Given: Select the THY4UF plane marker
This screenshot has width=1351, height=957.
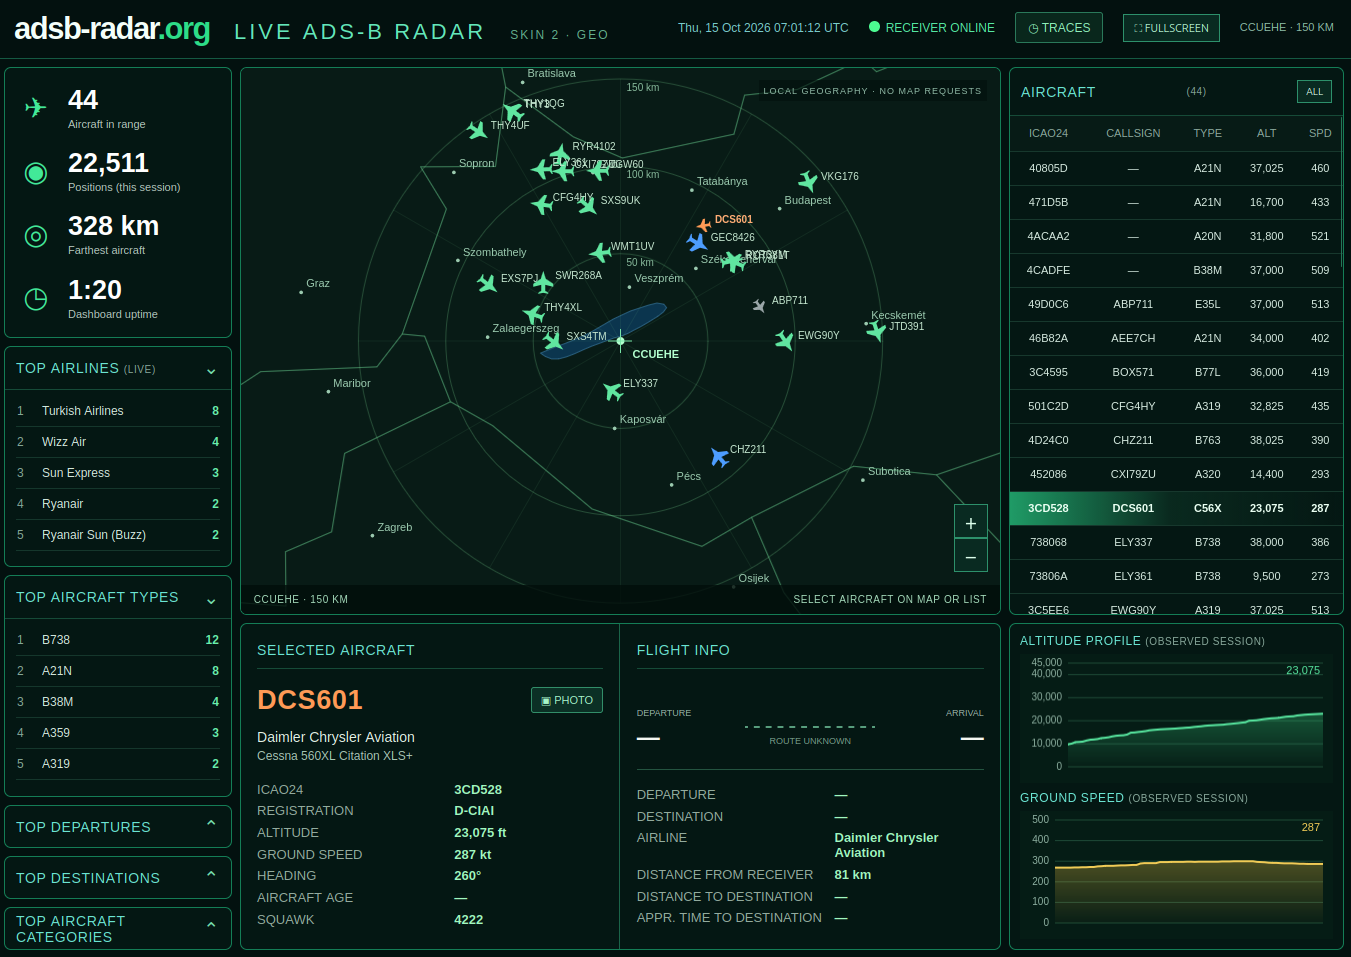Looking at the screenshot, I should 478,130.
